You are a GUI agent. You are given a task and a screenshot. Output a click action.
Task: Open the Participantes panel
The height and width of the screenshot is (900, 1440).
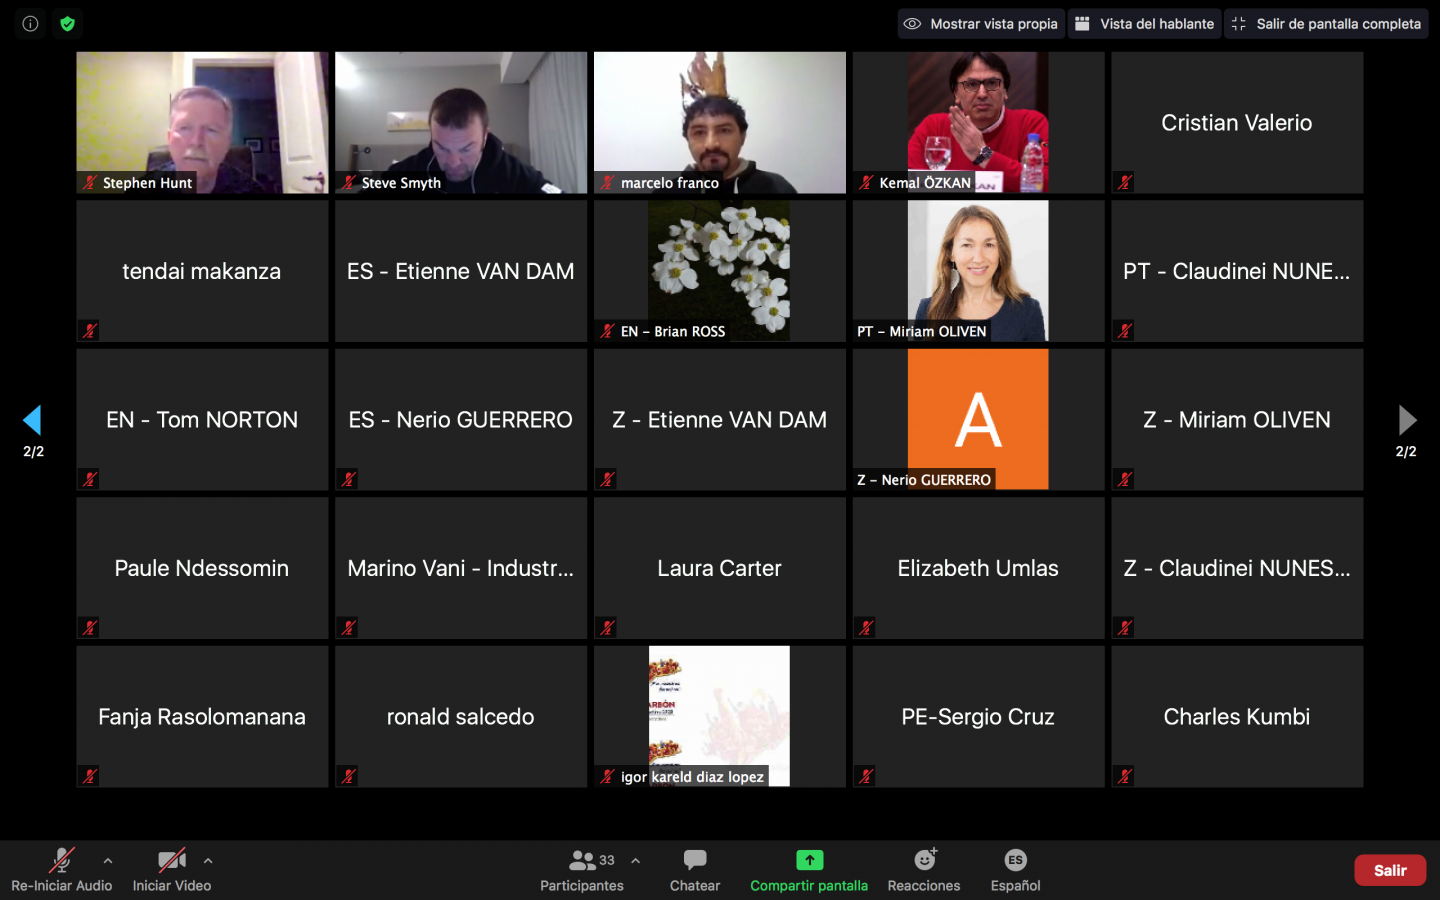581,870
